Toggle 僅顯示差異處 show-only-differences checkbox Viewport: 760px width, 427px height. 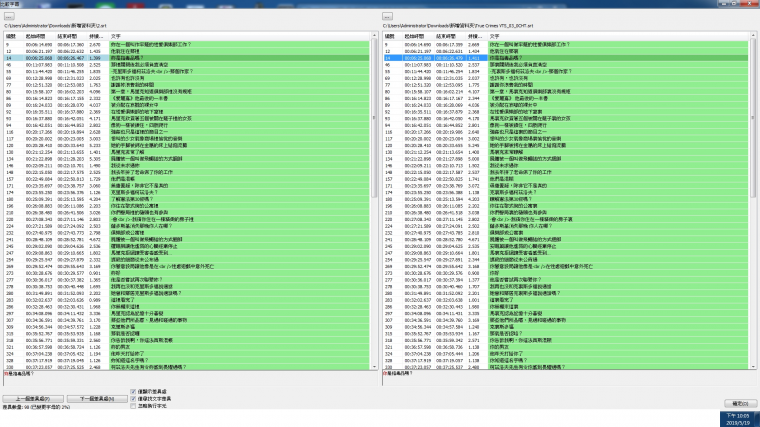pyautogui.click(x=133, y=392)
